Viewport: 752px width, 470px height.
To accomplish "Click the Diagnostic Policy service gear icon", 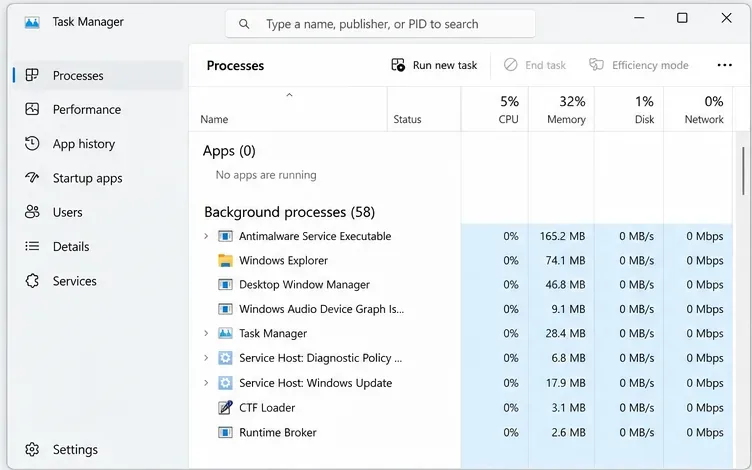I will [225, 358].
